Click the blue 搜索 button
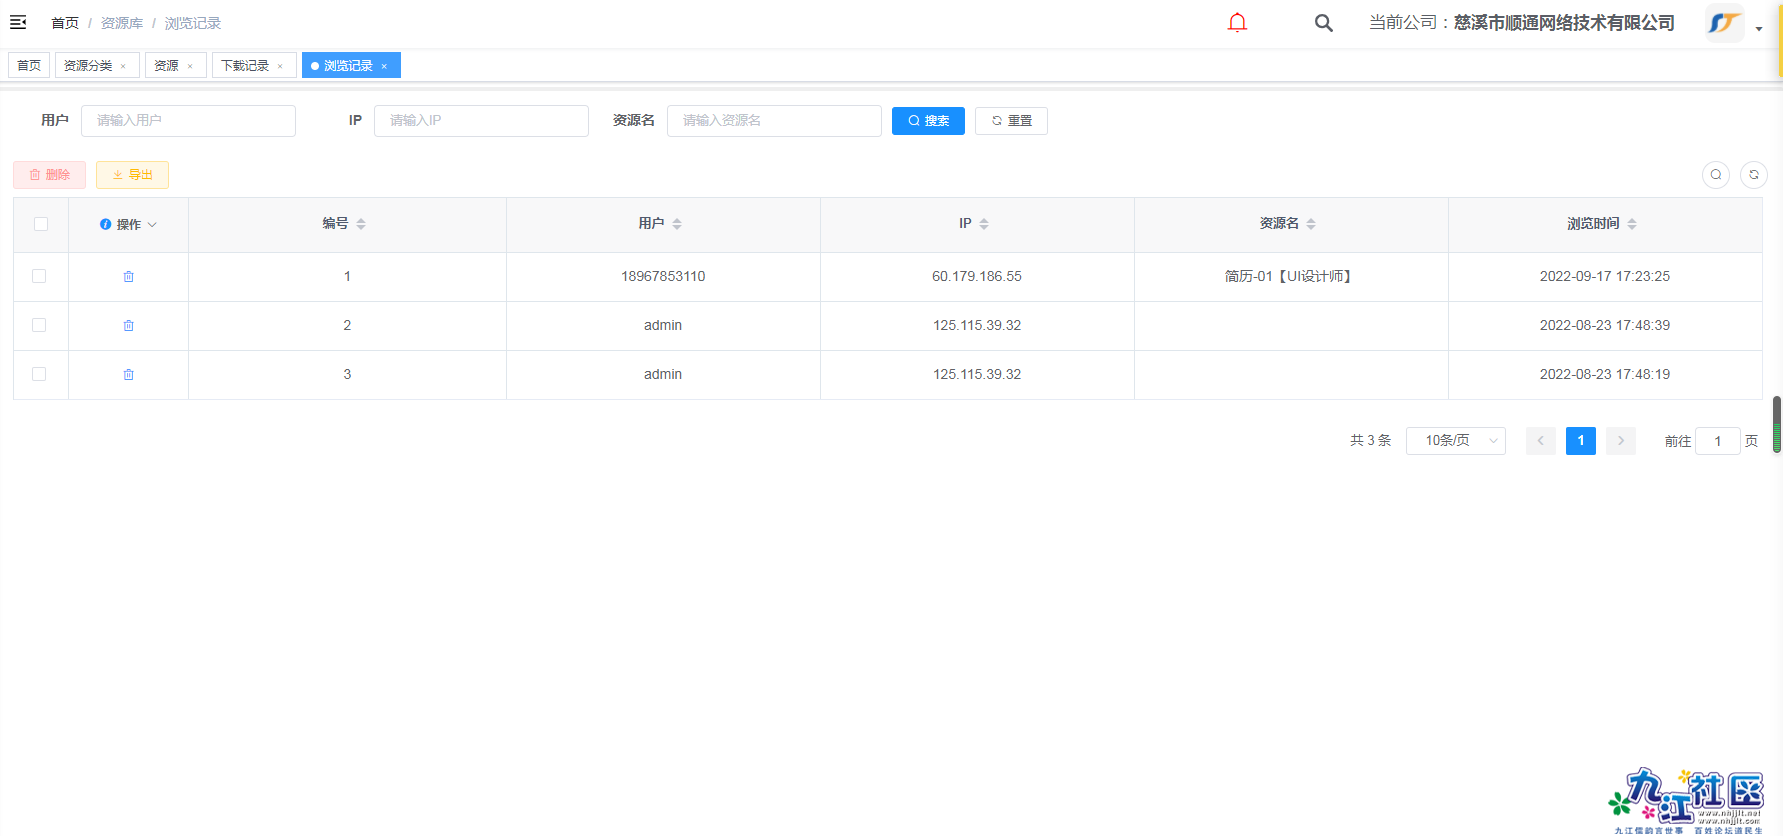Viewport: 1783px width, 836px height. [928, 121]
